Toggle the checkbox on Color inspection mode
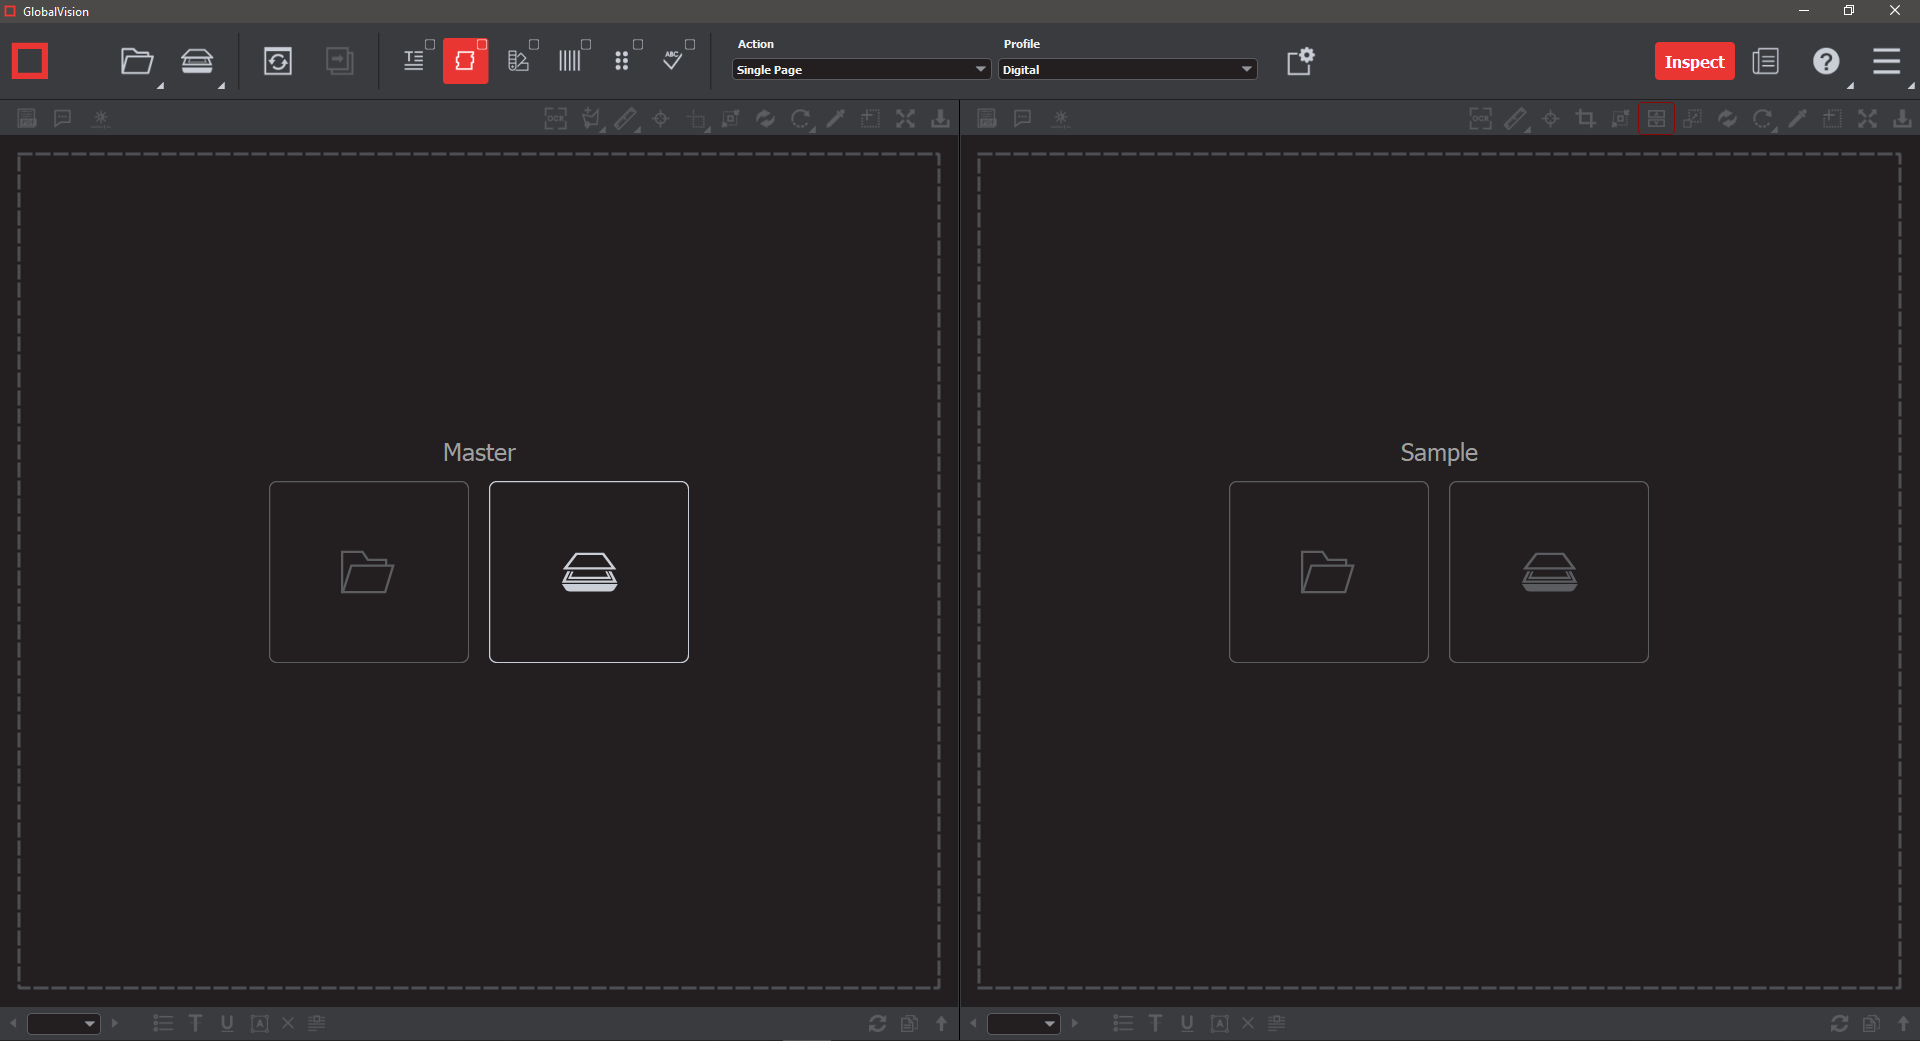Image resolution: width=1920 pixels, height=1041 pixels. click(534, 45)
